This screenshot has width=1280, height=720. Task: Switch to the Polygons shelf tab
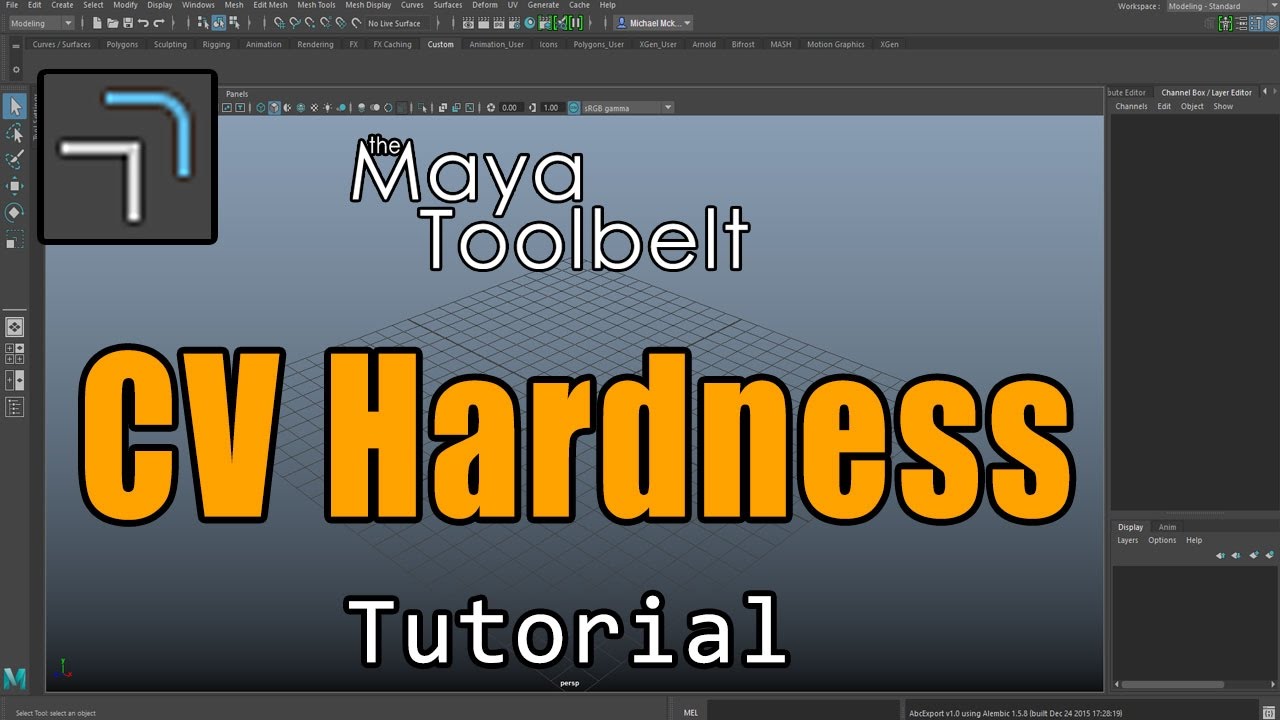(122, 44)
